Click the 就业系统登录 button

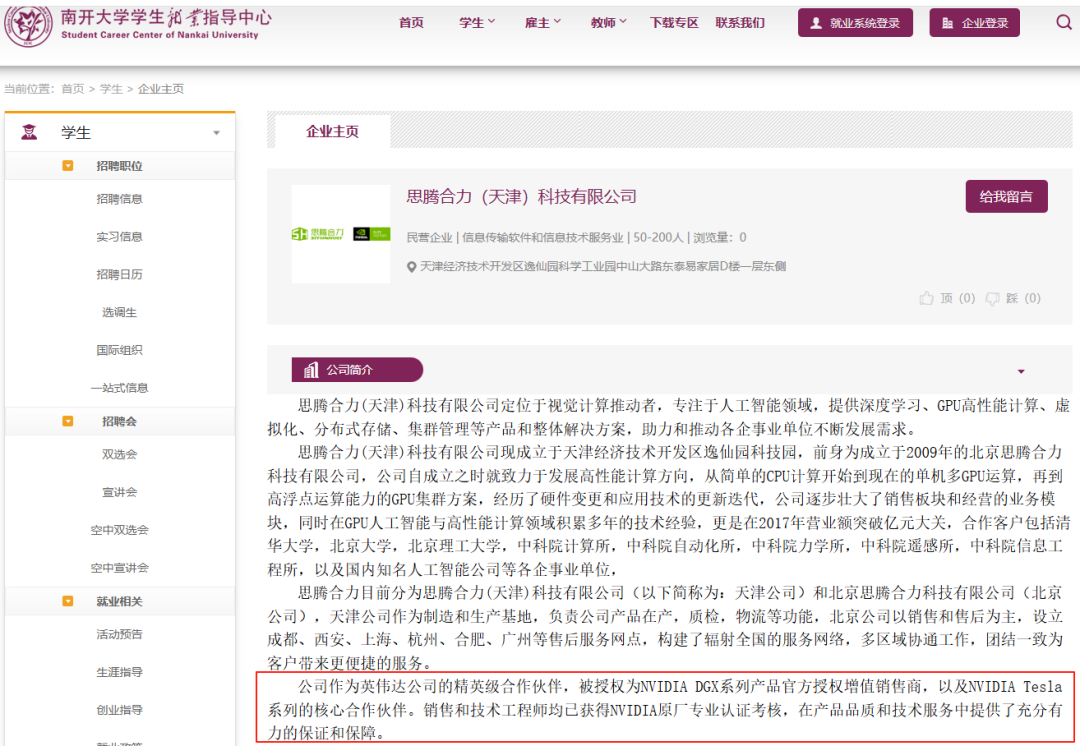click(x=855, y=23)
